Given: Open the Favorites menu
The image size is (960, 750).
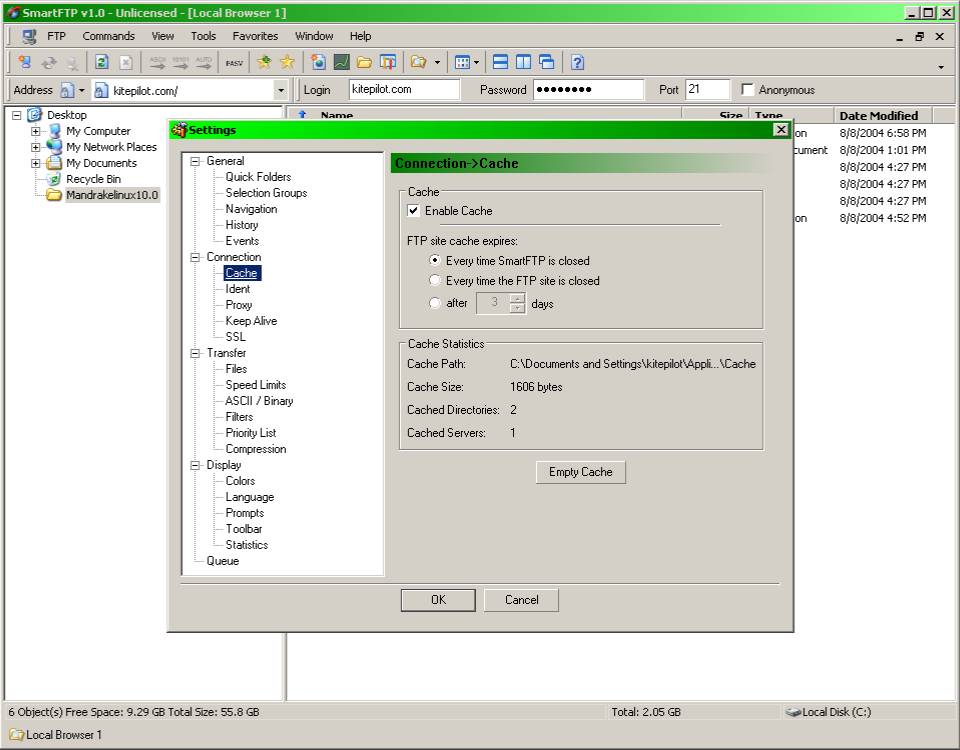Looking at the screenshot, I should click(255, 36).
